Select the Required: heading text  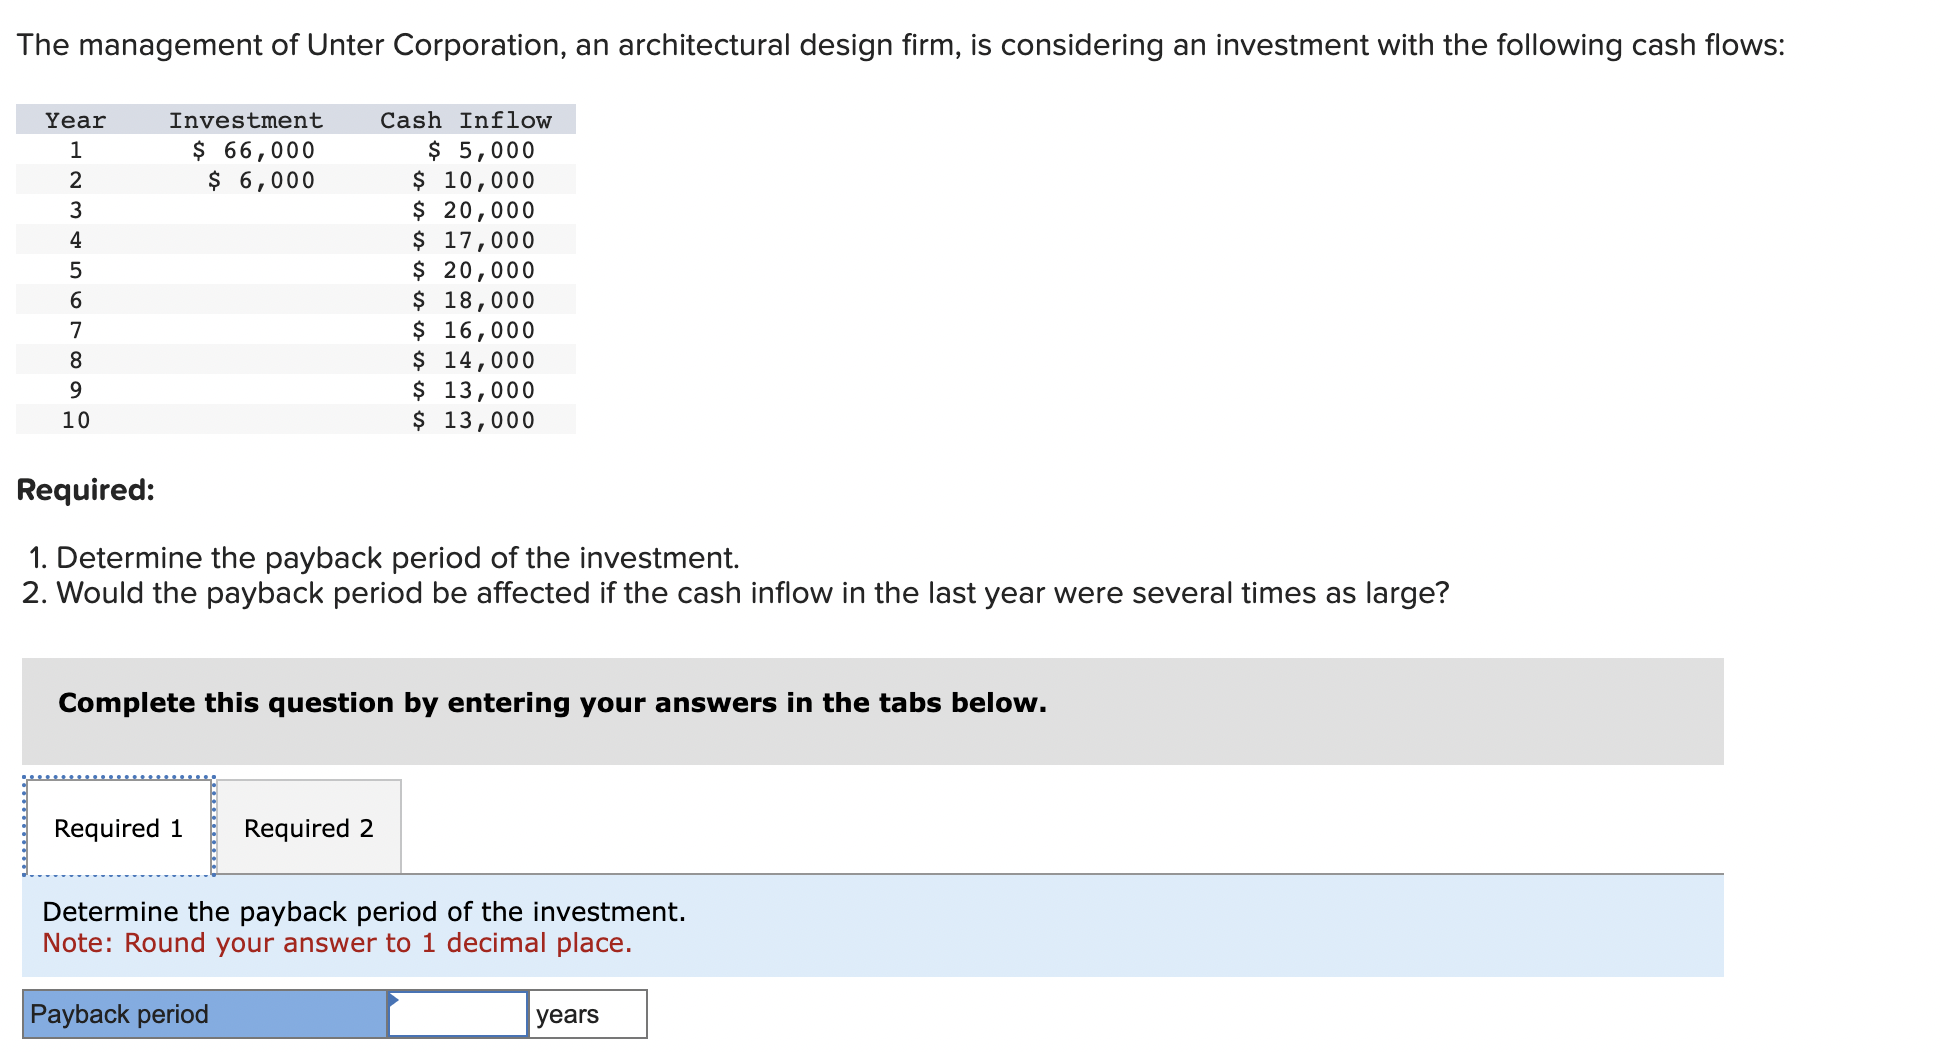(x=84, y=489)
